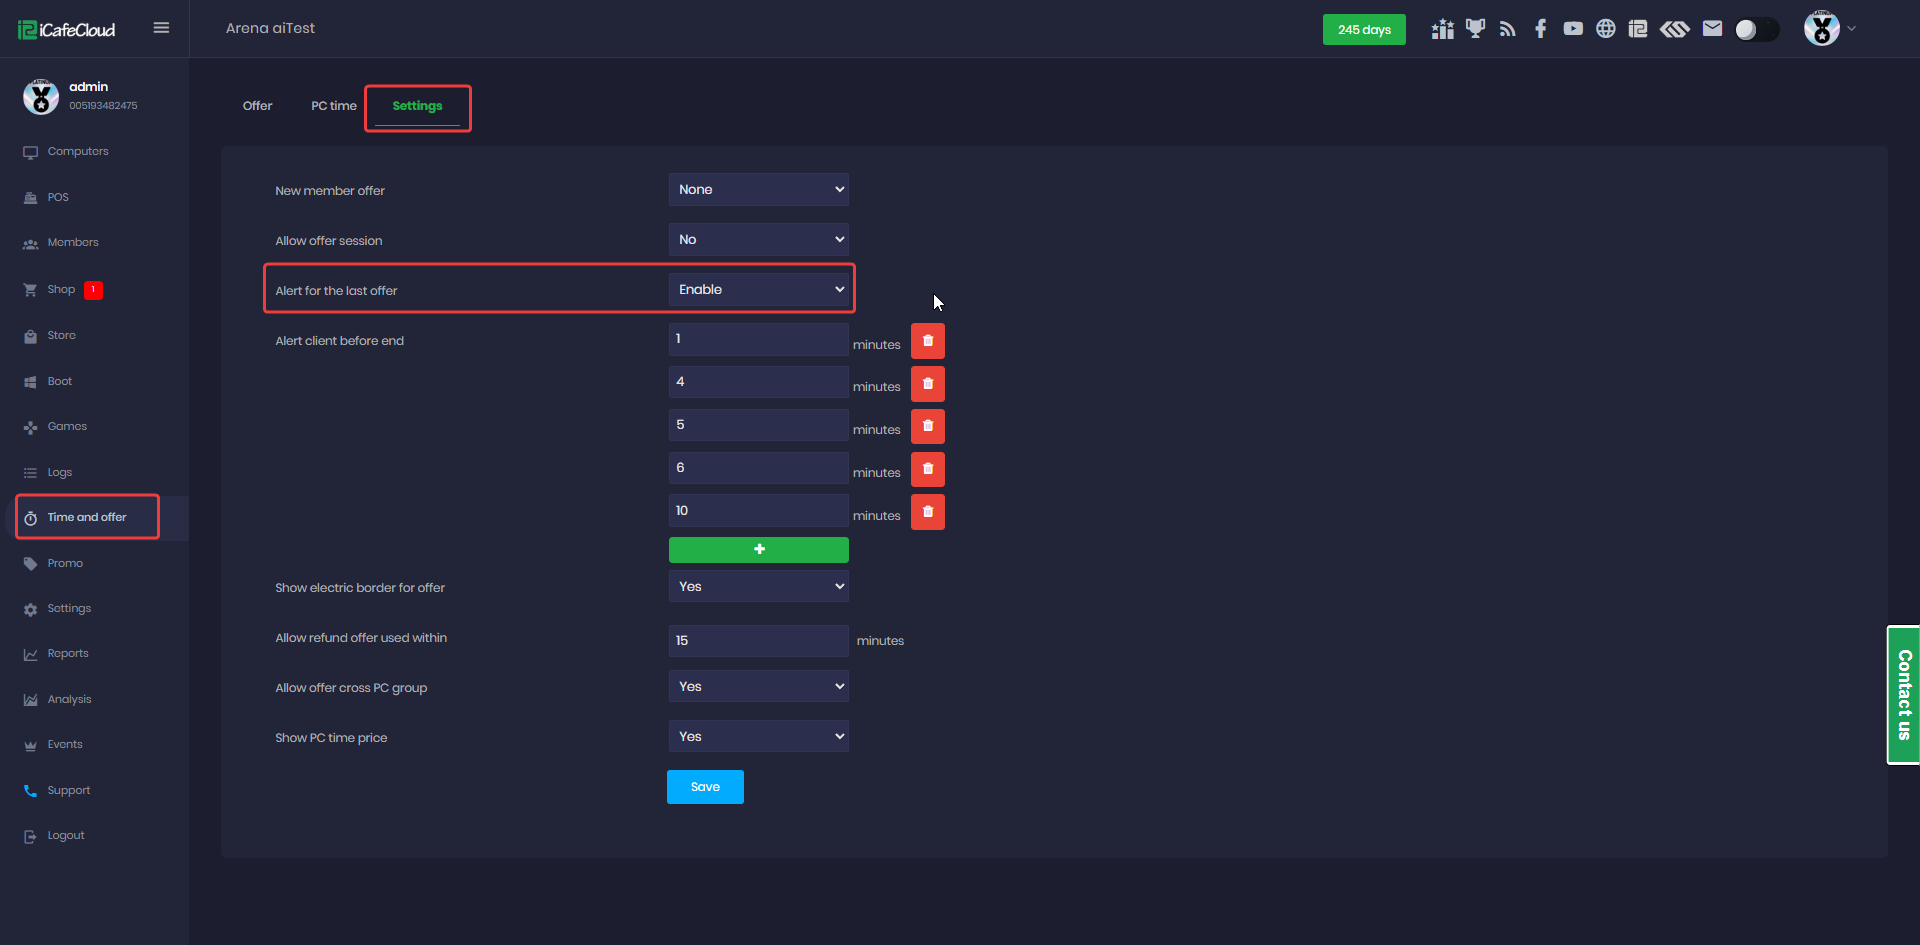Open Alert for the last offer dropdown
Image resolution: width=1920 pixels, height=945 pixels.
(x=758, y=290)
